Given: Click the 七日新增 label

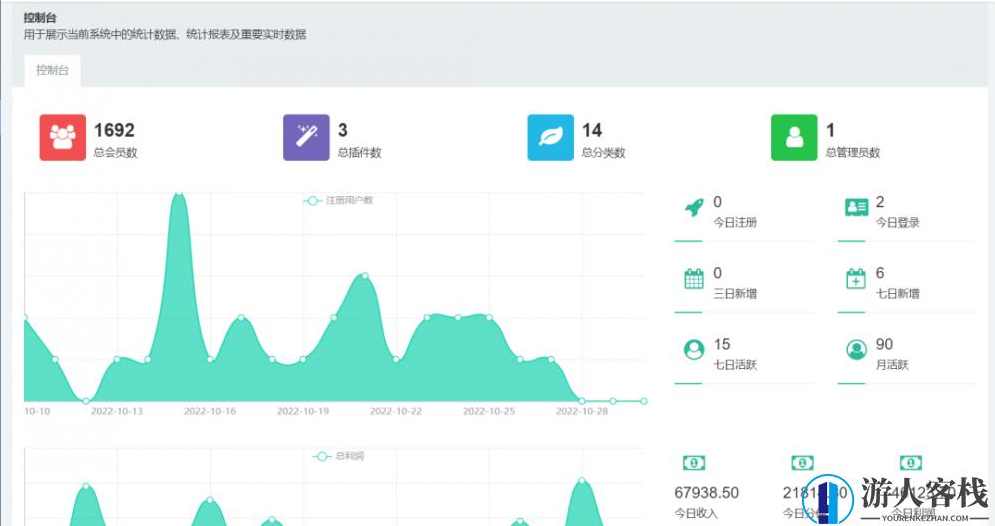Looking at the screenshot, I should 897,293.
